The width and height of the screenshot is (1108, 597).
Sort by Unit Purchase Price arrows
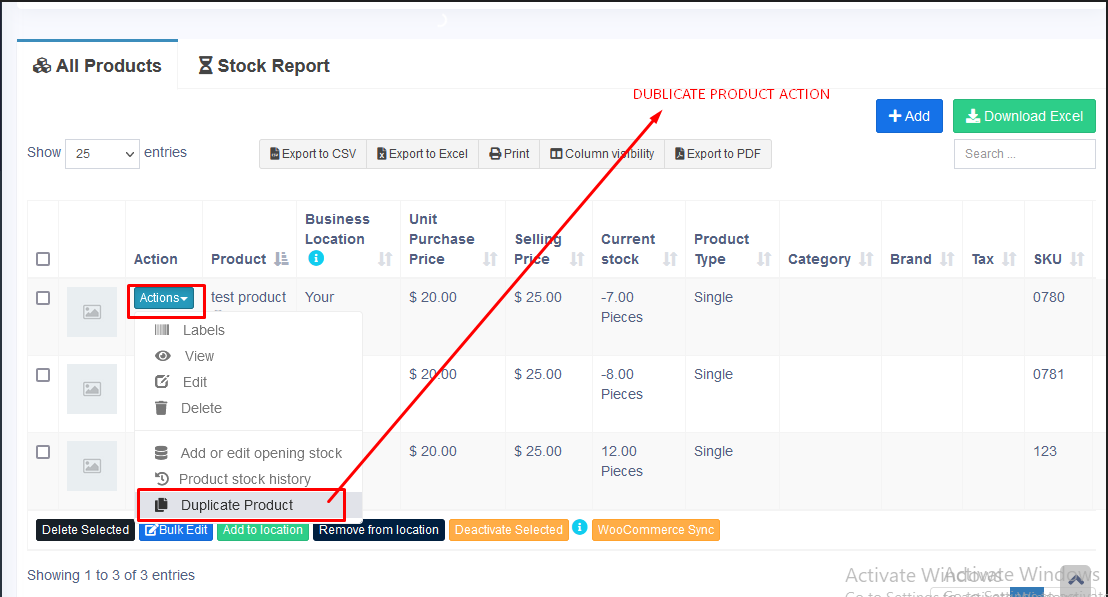490,259
